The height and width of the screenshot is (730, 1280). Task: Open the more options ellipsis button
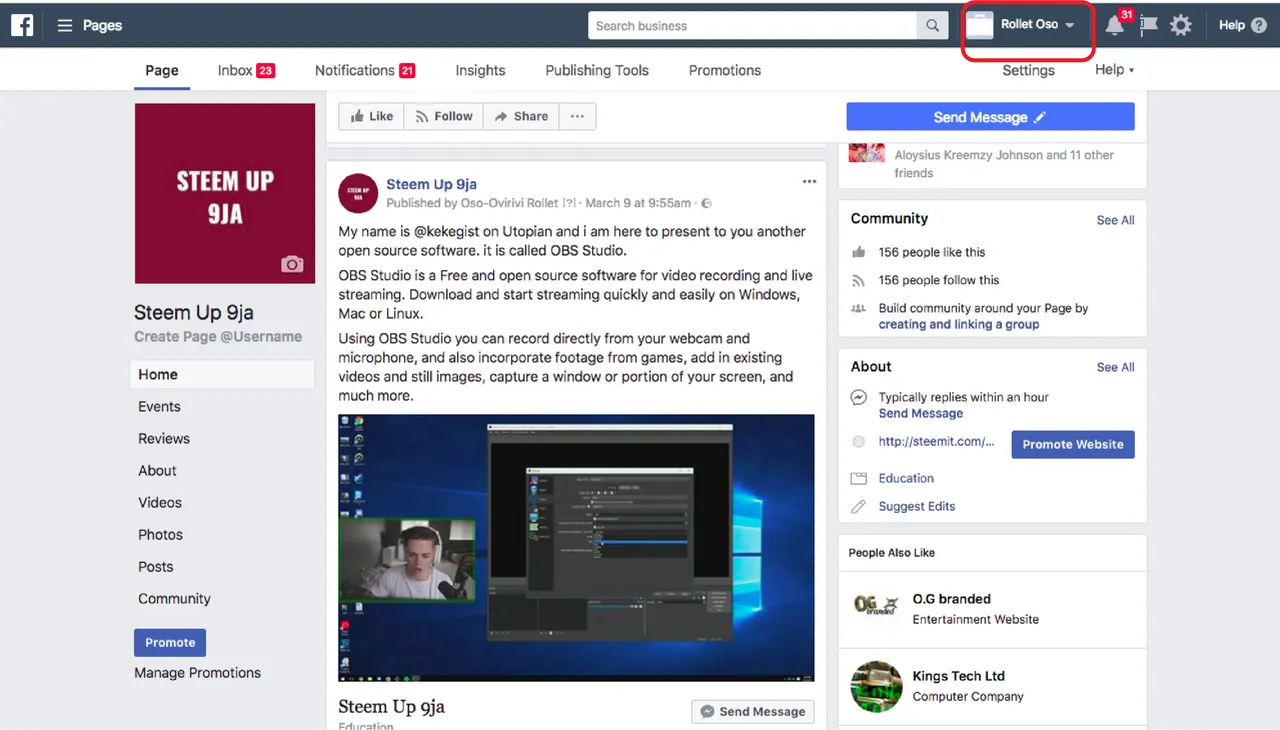tap(577, 117)
